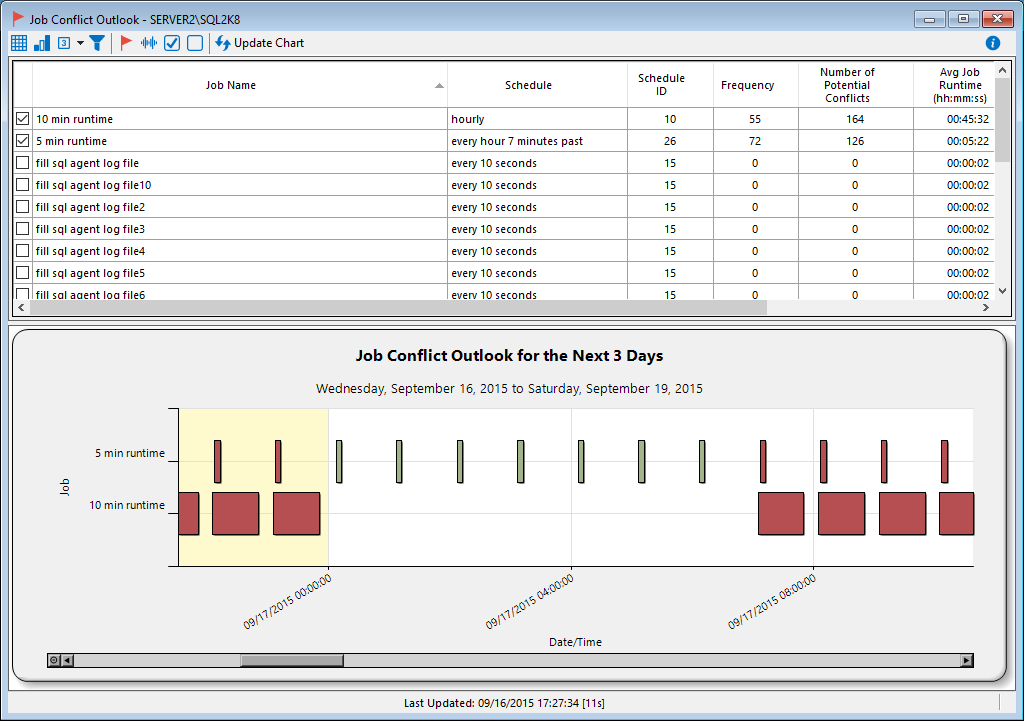Screen dimensions: 1024x721
Task: Click grid horizontal scrollbar left arrow
Action: 22,307
